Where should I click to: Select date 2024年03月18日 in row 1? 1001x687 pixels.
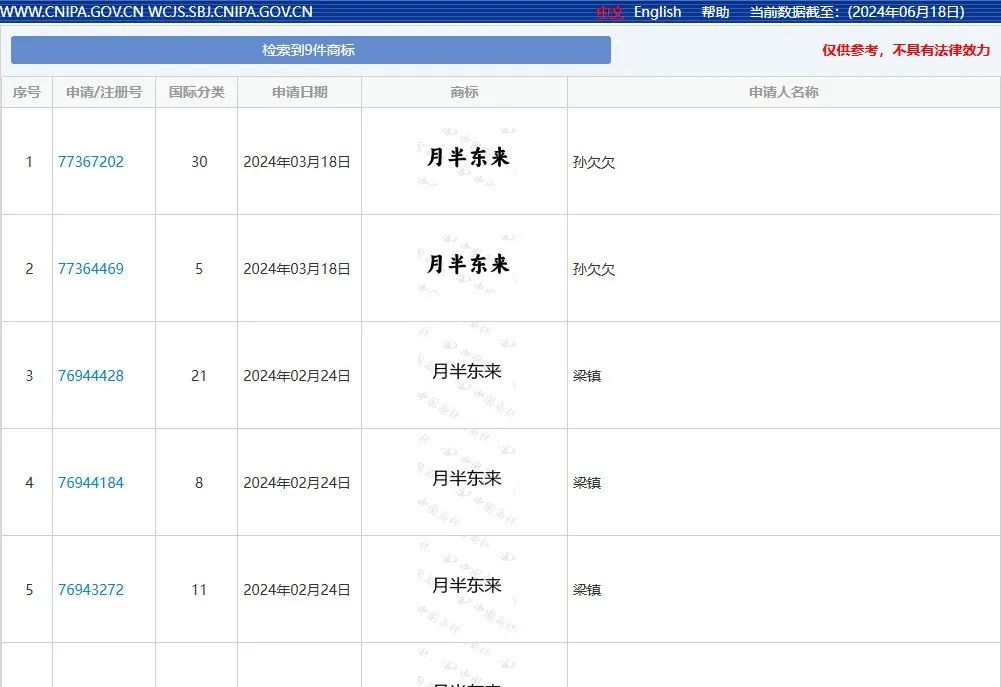297,162
